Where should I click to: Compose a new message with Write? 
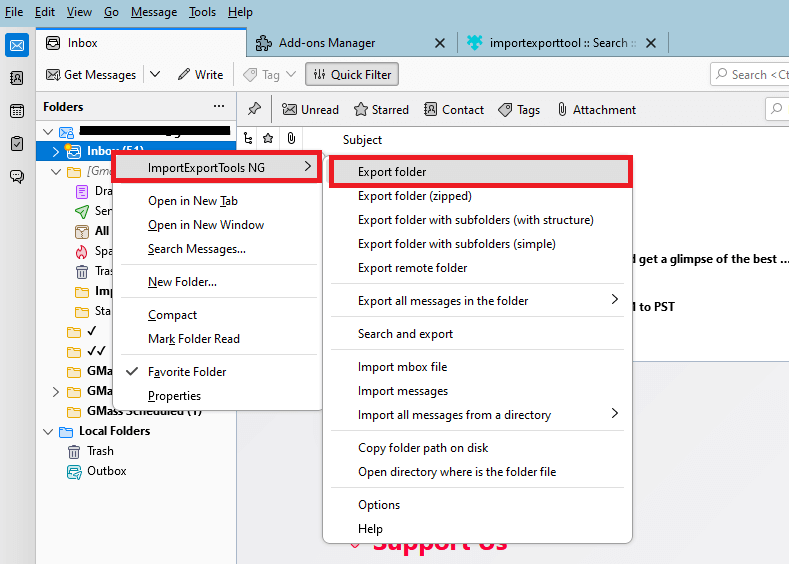tap(200, 74)
